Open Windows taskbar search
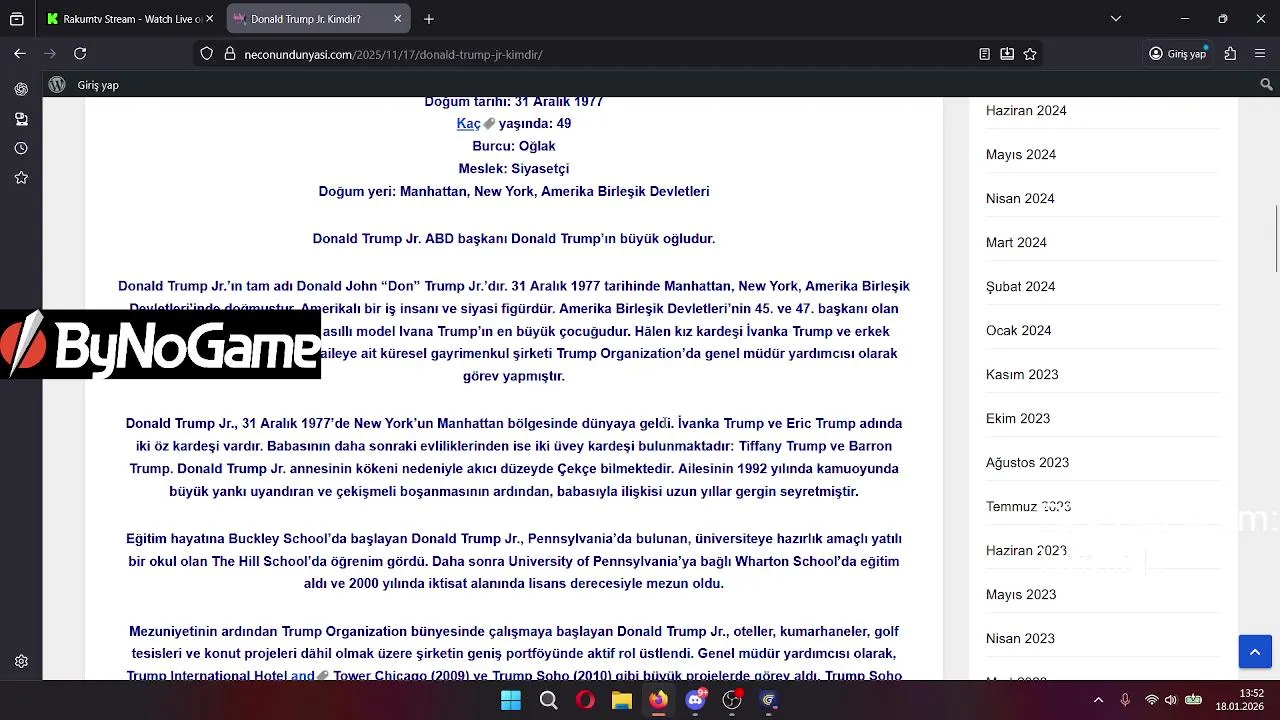Viewport: 1280px width, 720px height. coord(548,700)
